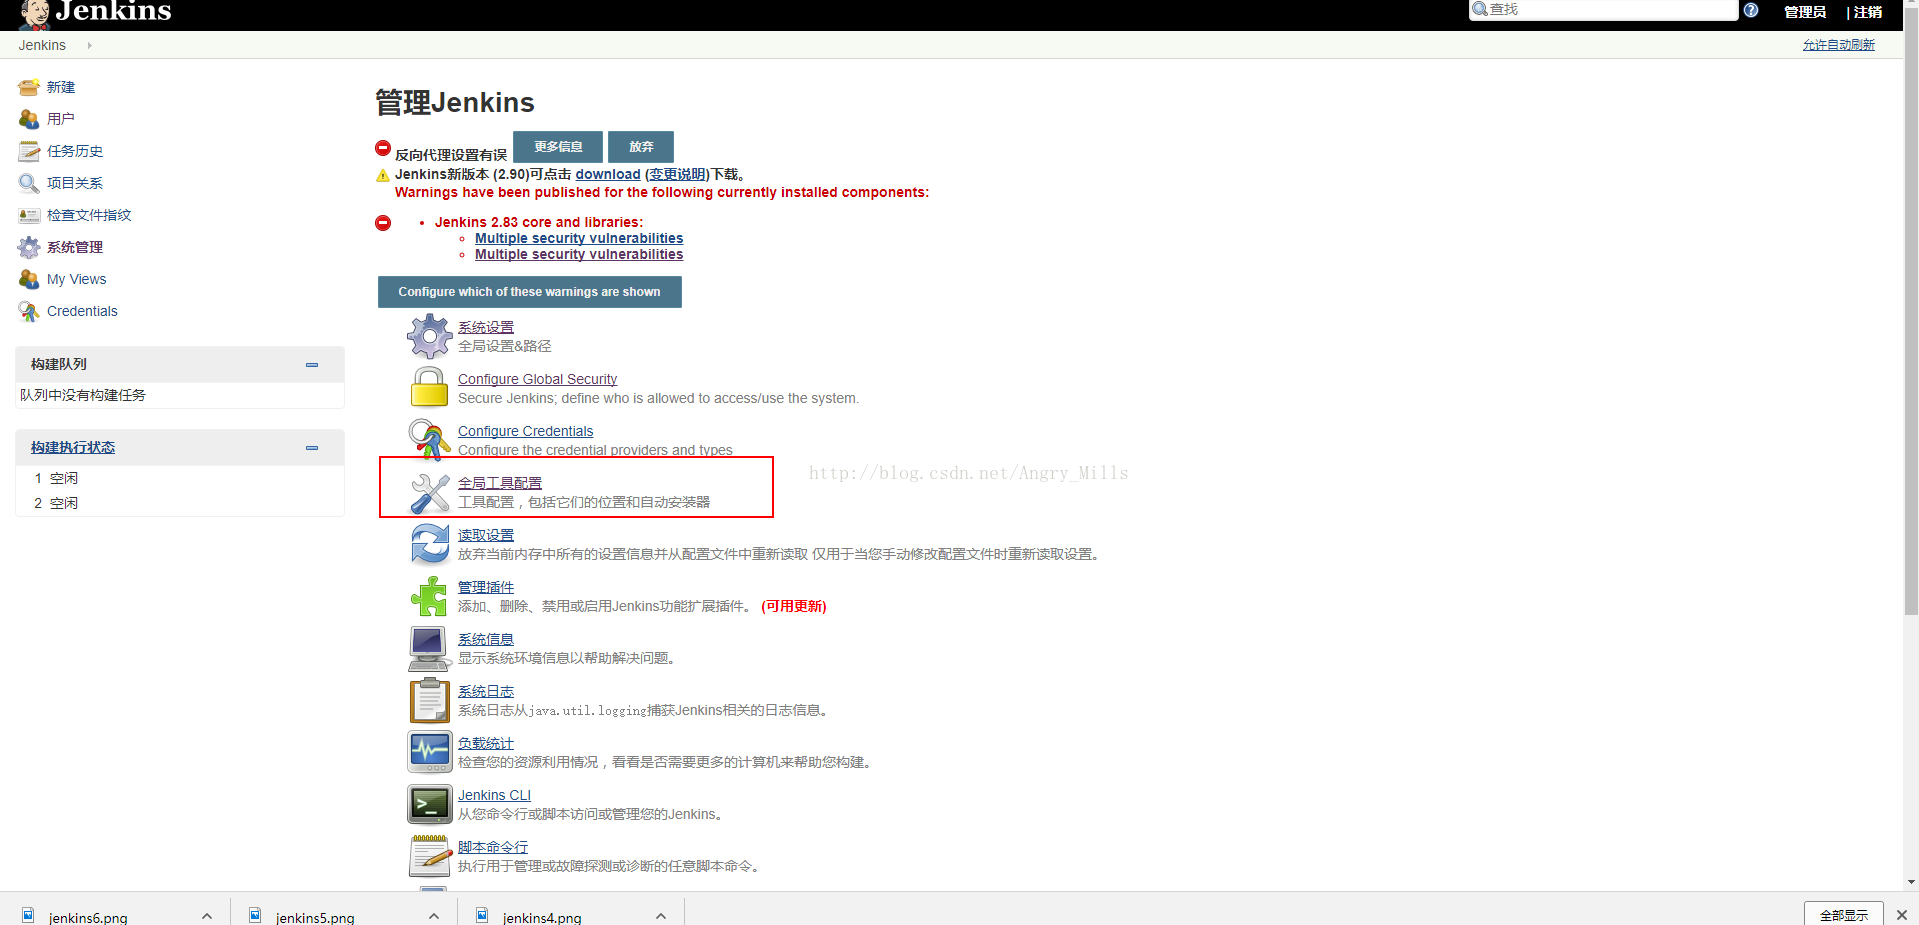
Task: Click the 用户 people icon
Action: (29, 119)
